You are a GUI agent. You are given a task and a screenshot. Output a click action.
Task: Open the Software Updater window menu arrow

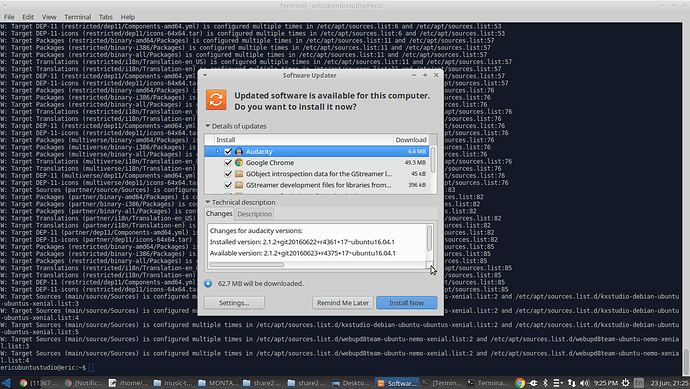coord(205,75)
